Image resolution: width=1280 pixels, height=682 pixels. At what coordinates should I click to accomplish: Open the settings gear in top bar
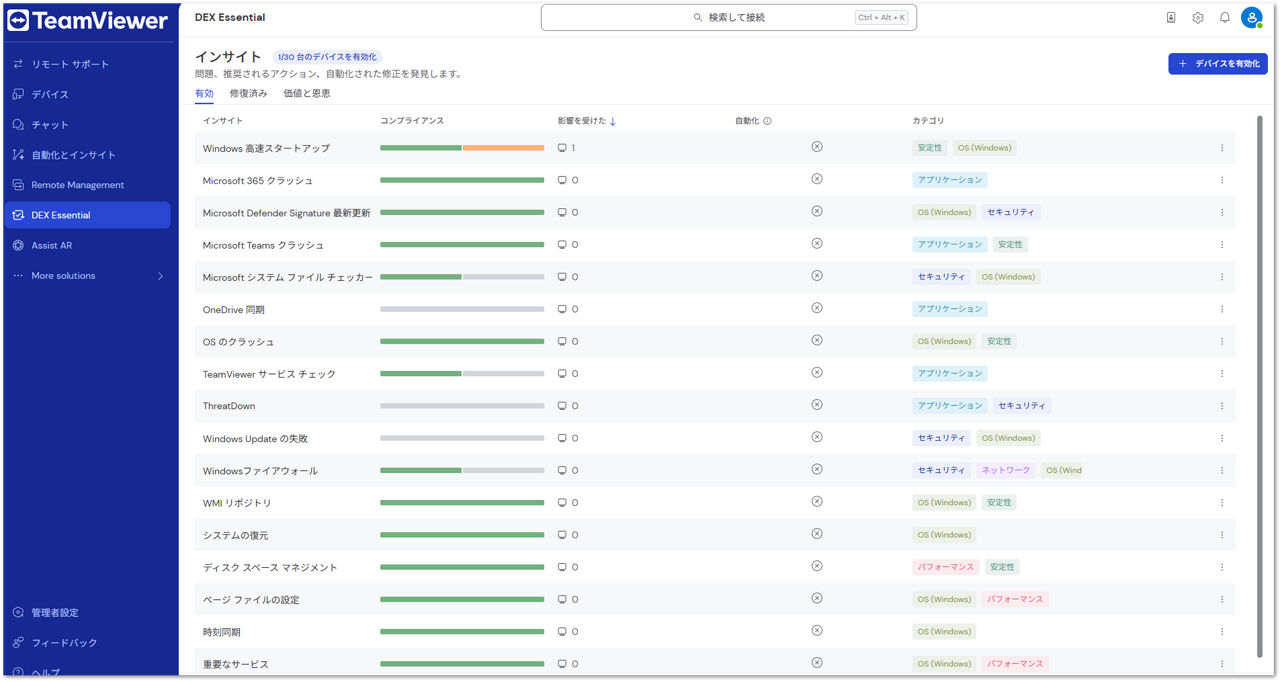(1198, 18)
